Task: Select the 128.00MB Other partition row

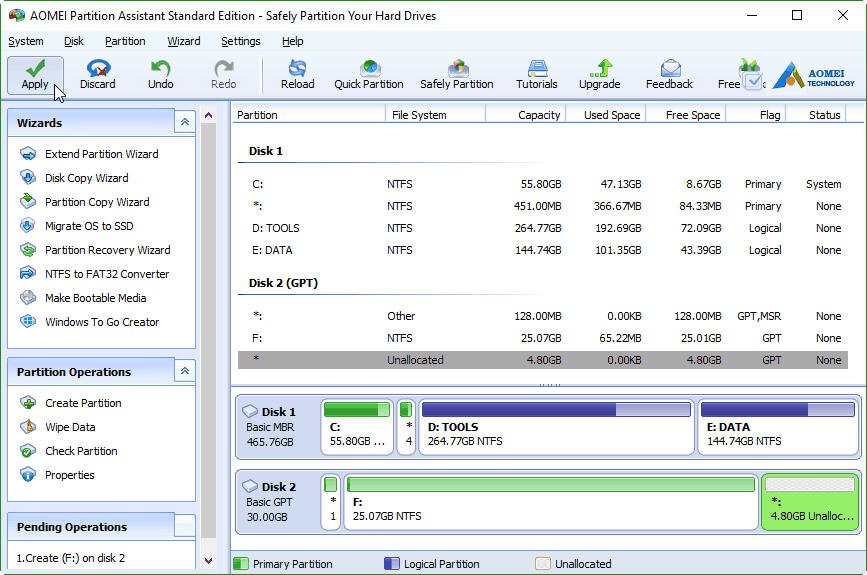Action: [x=542, y=316]
